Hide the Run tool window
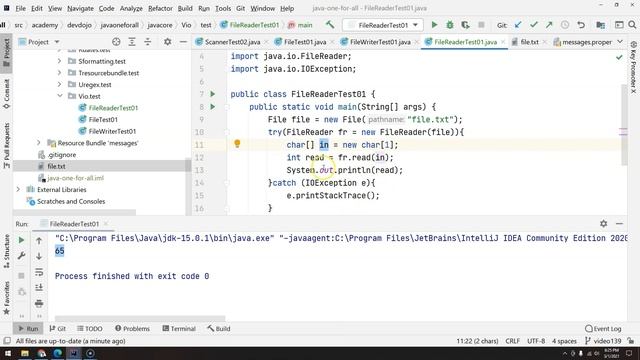The height and width of the screenshot is (360, 640). 619,224
